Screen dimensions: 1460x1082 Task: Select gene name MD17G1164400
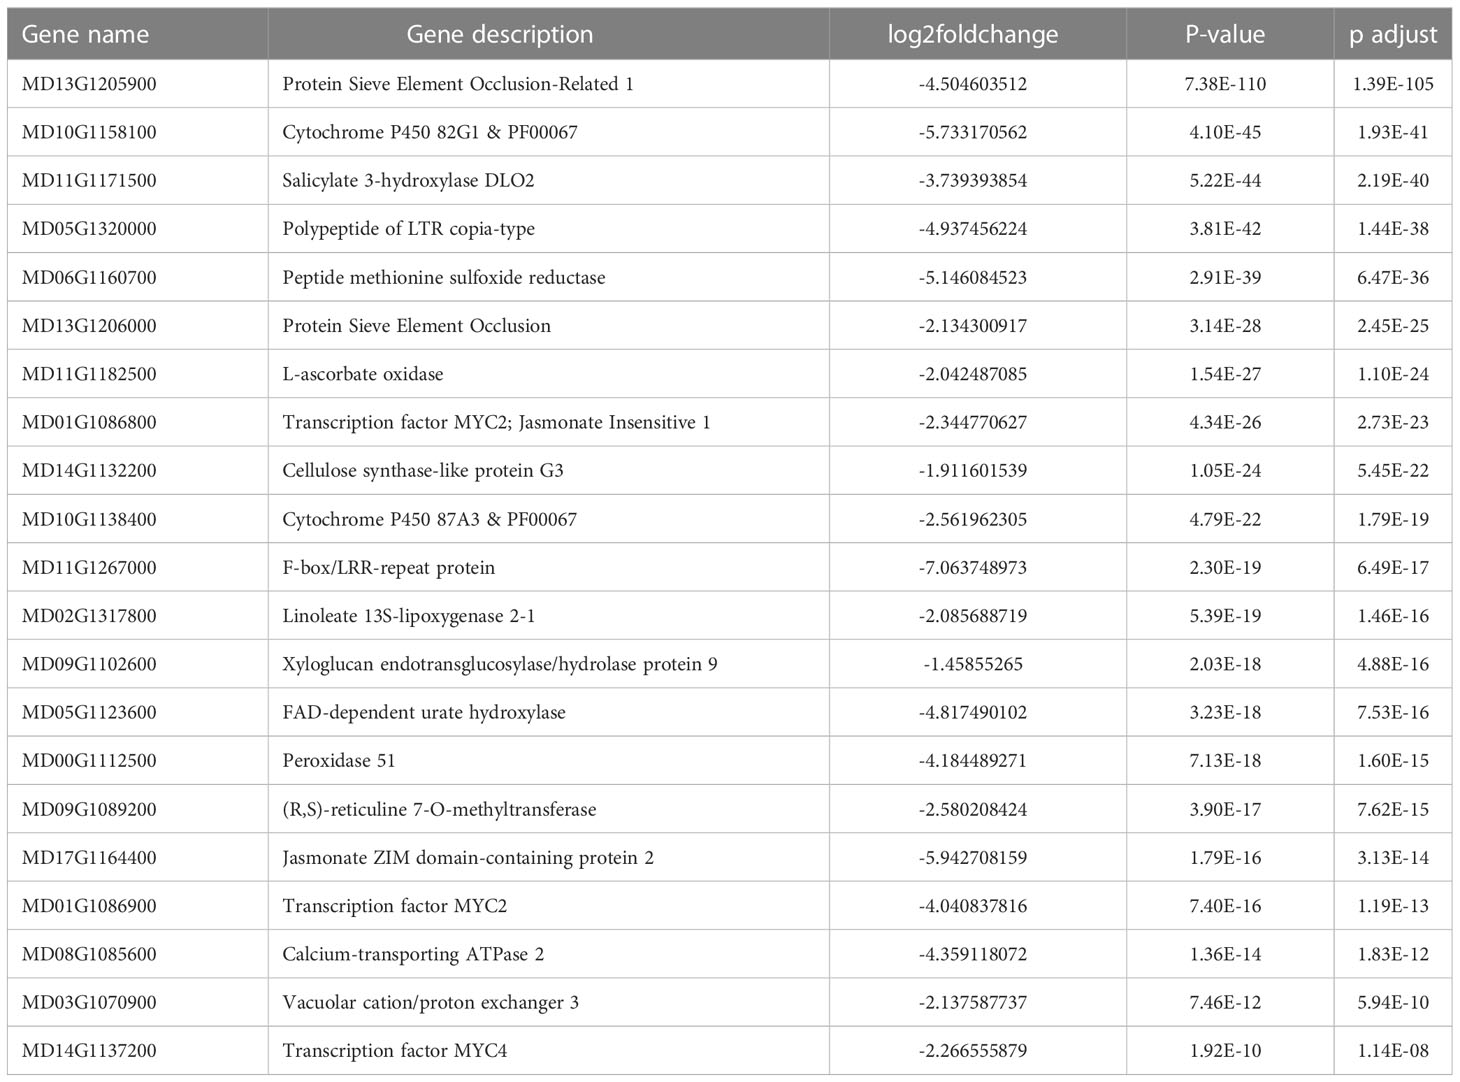(89, 858)
